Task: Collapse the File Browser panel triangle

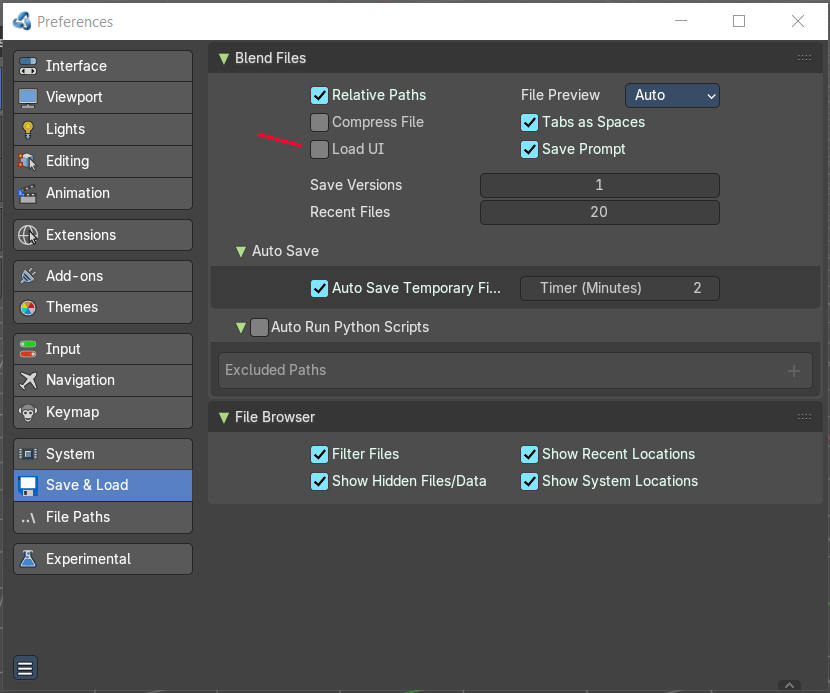Action: point(224,417)
